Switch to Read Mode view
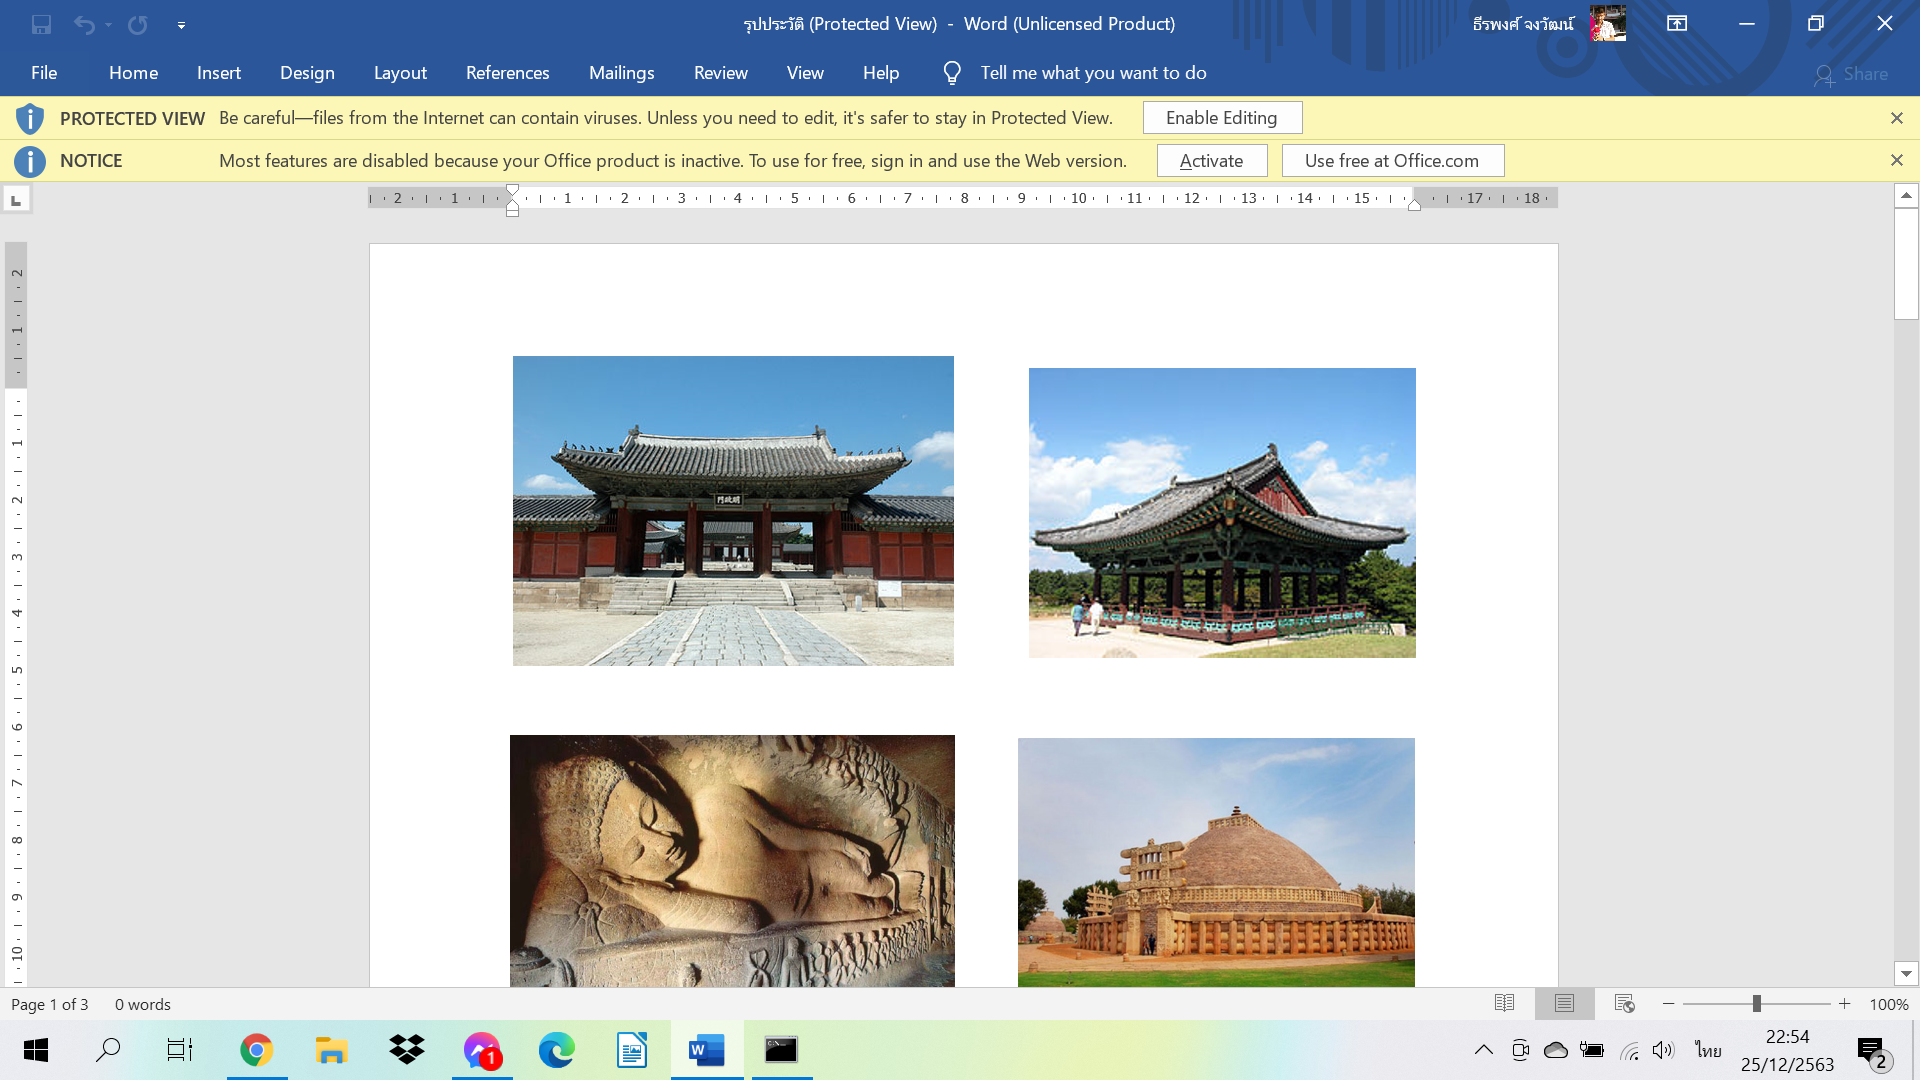Screen dimensions: 1920x1080 (x=1504, y=1003)
